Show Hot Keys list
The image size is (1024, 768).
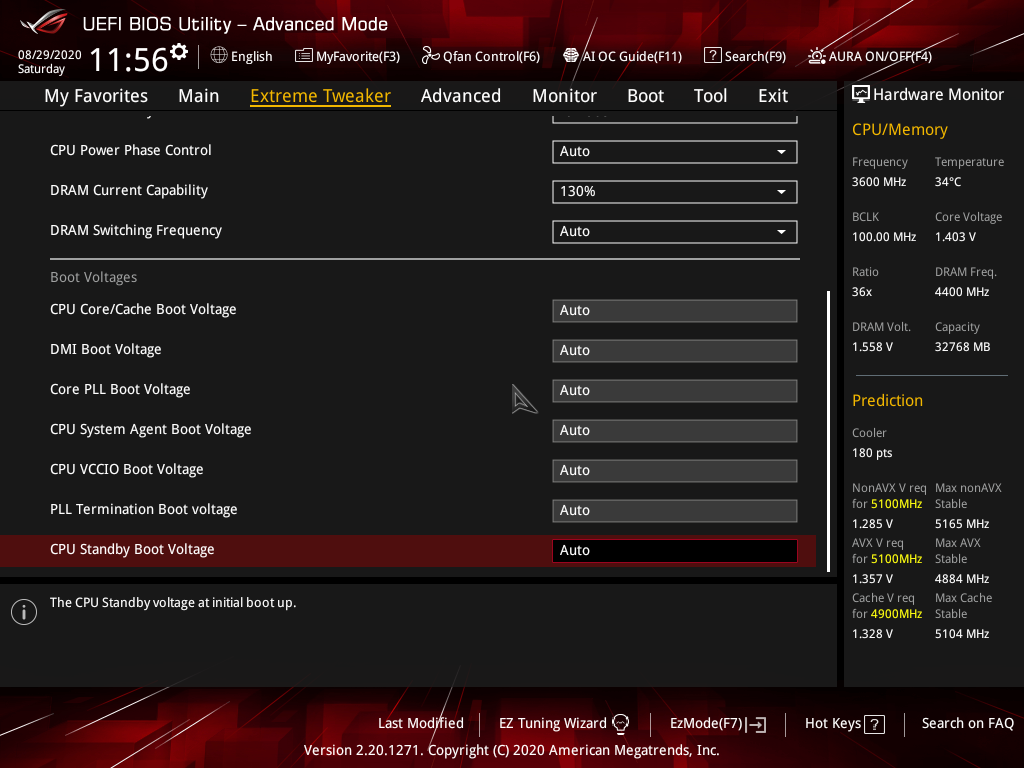(x=845, y=724)
